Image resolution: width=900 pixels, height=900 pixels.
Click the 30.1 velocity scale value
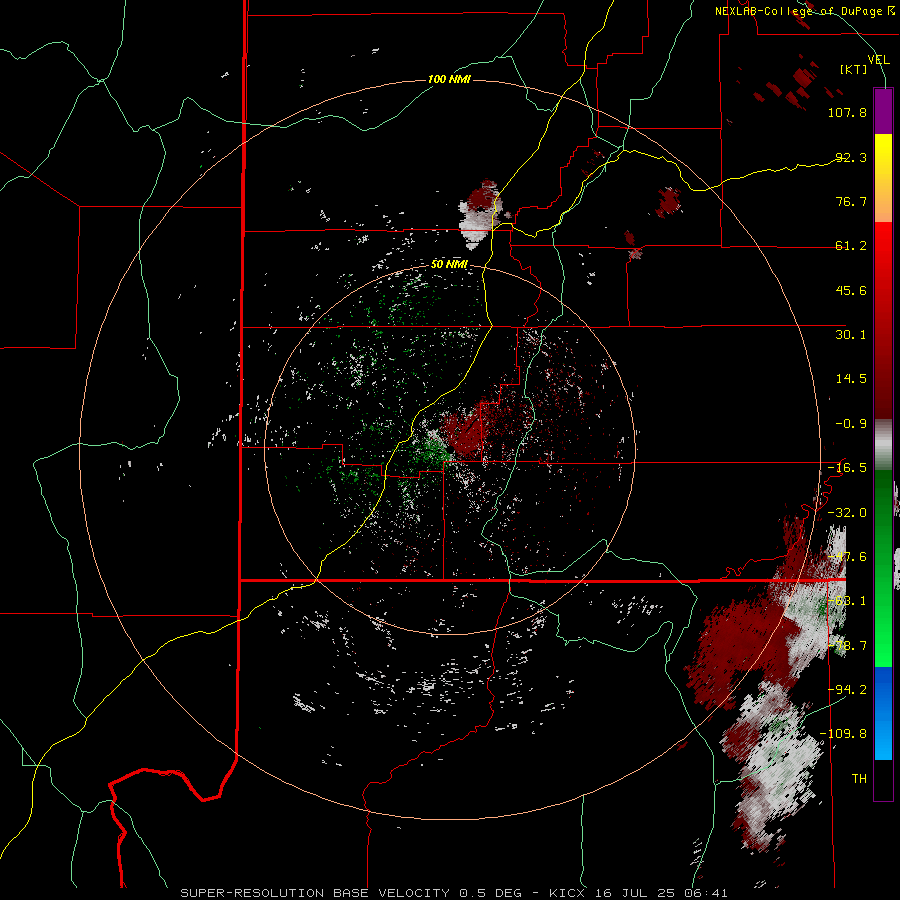(851, 335)
